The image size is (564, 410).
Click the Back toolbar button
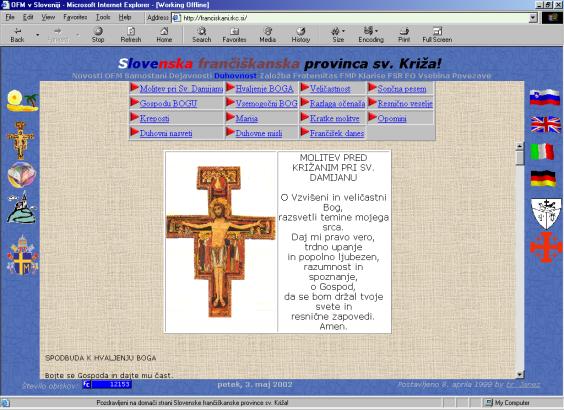[x=17, y=35]
